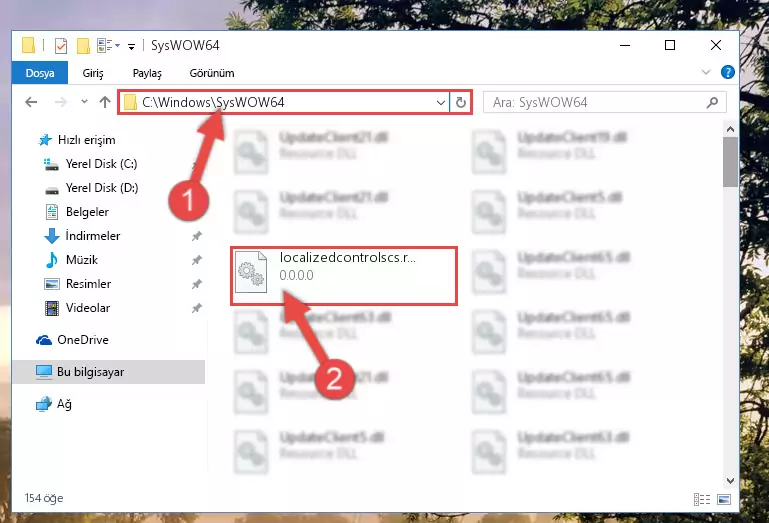Click the folder icon in title bar
This screenshot has height=523, width=769.
[28, 45]
